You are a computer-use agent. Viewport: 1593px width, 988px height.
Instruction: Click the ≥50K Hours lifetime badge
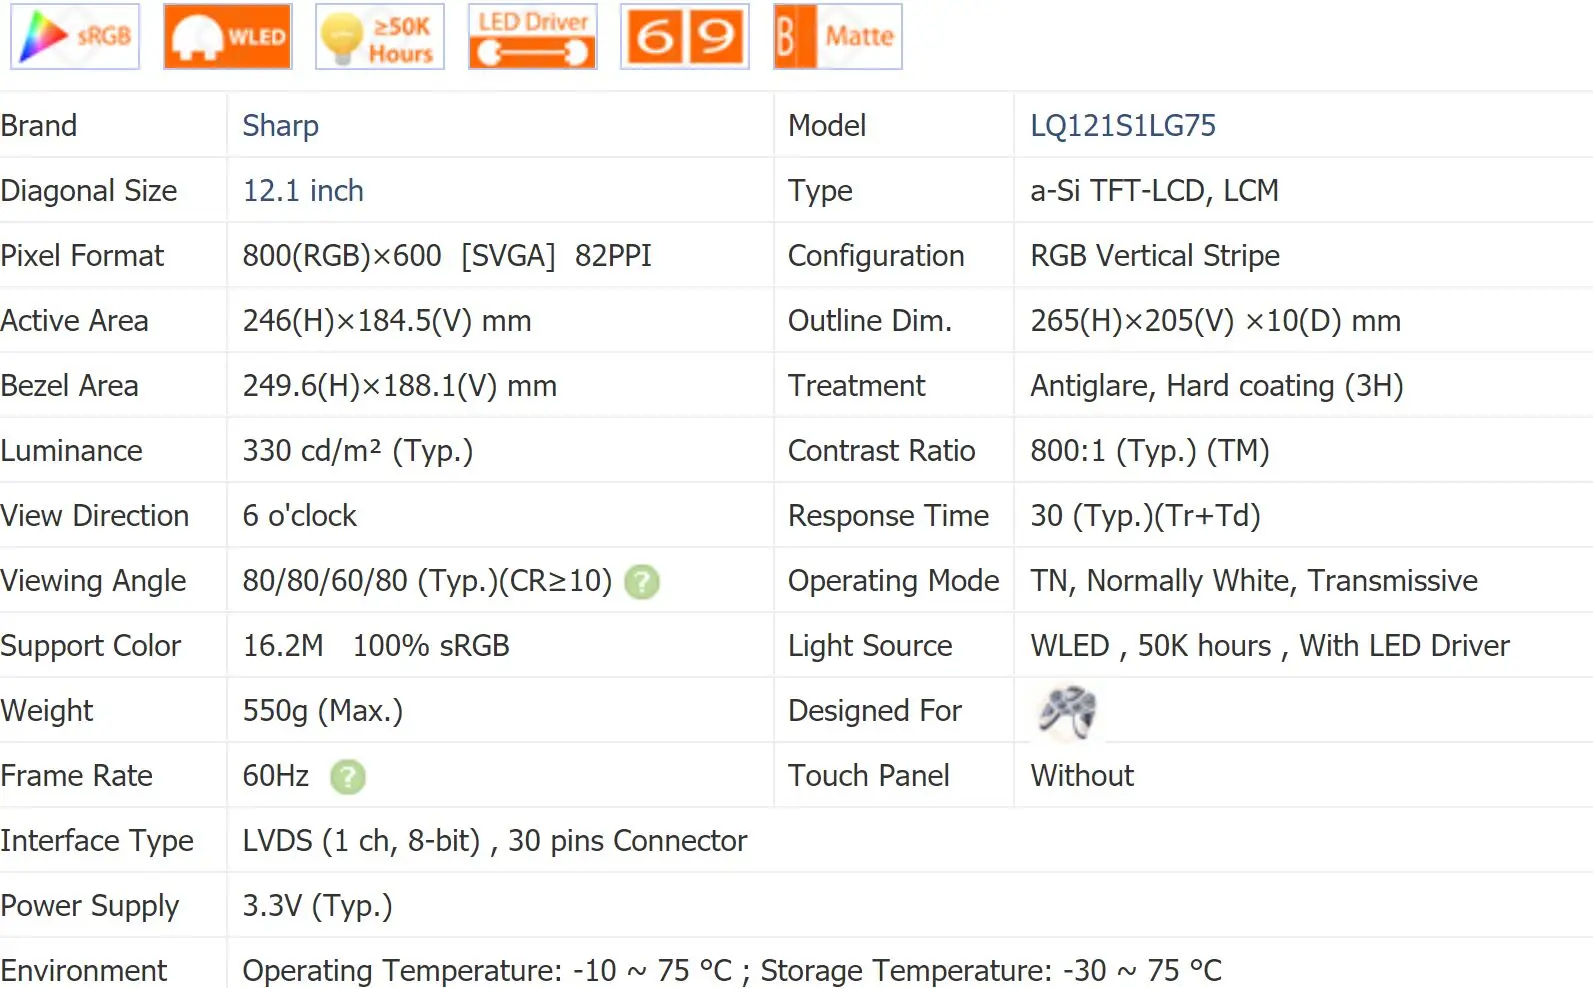coord(380,37)
